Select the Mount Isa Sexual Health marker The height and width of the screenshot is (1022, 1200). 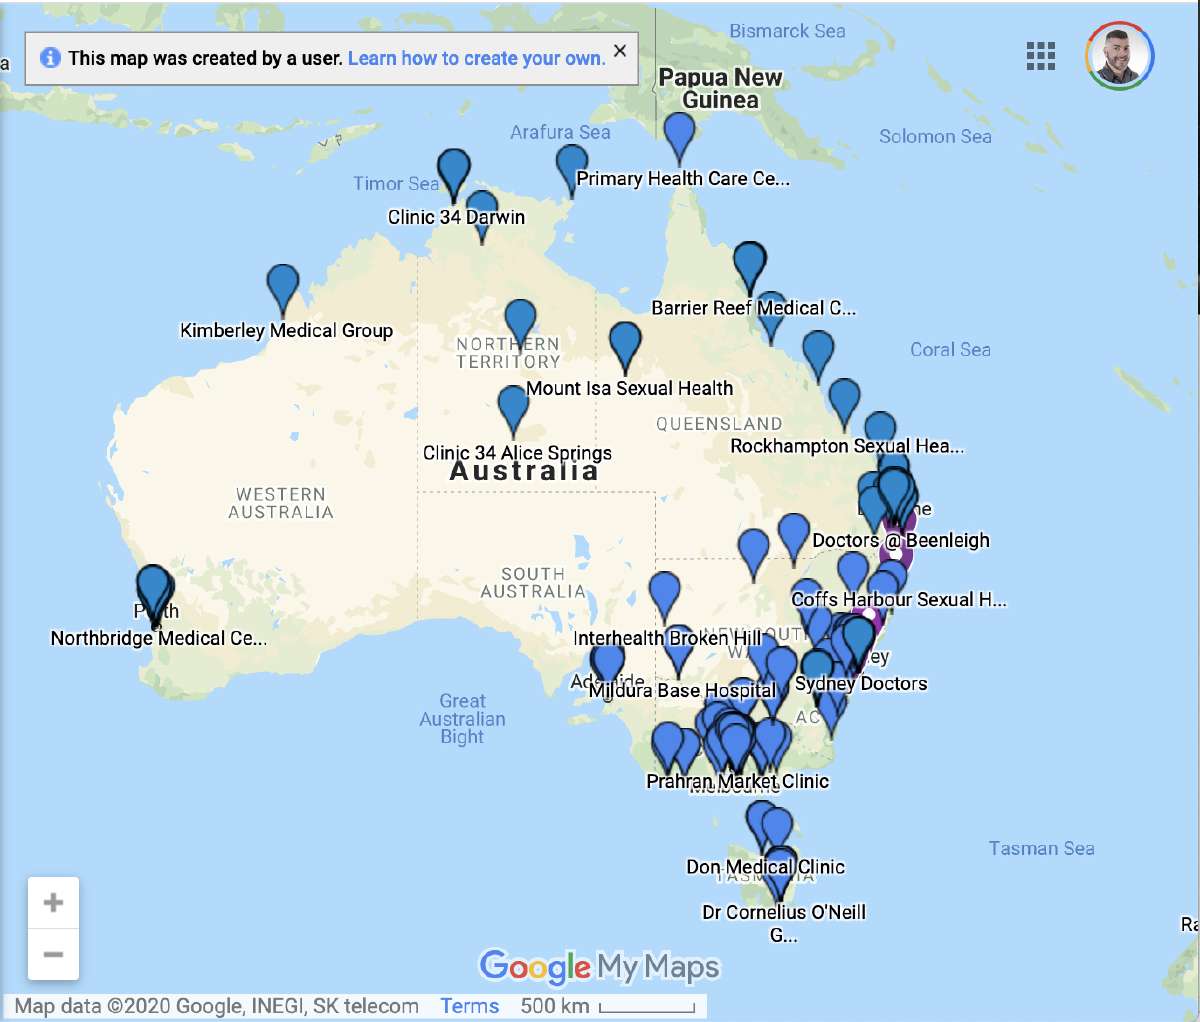(x=626, y=345)
